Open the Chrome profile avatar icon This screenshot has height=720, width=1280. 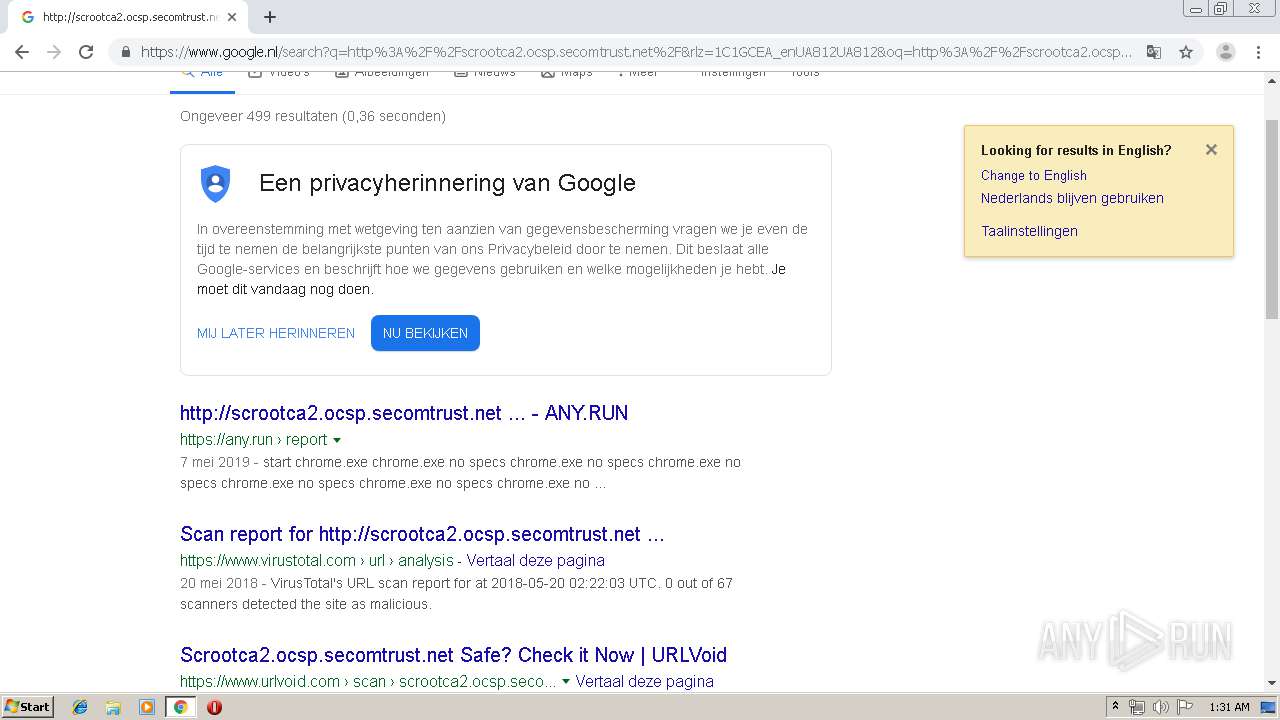(1225, 52)
